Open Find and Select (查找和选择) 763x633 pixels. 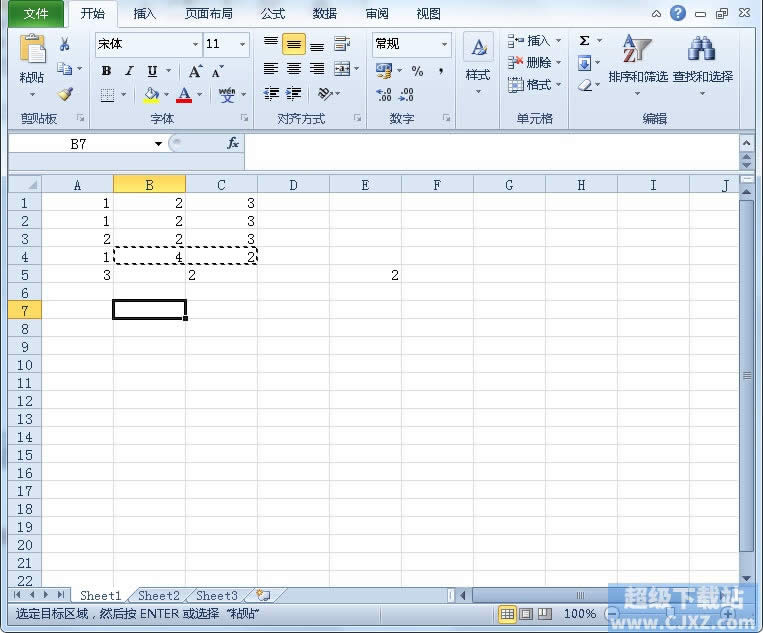click(x=703, y=63)
